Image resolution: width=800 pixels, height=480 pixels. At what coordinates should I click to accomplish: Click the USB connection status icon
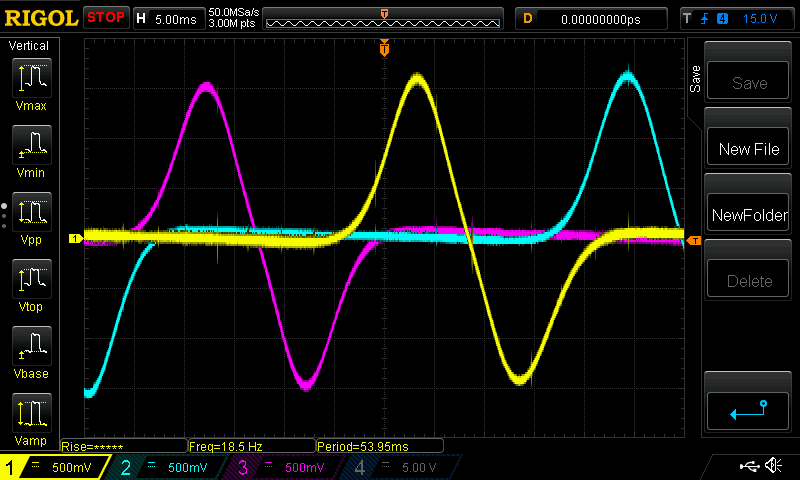pyautogui.click(x=749, y=466)
